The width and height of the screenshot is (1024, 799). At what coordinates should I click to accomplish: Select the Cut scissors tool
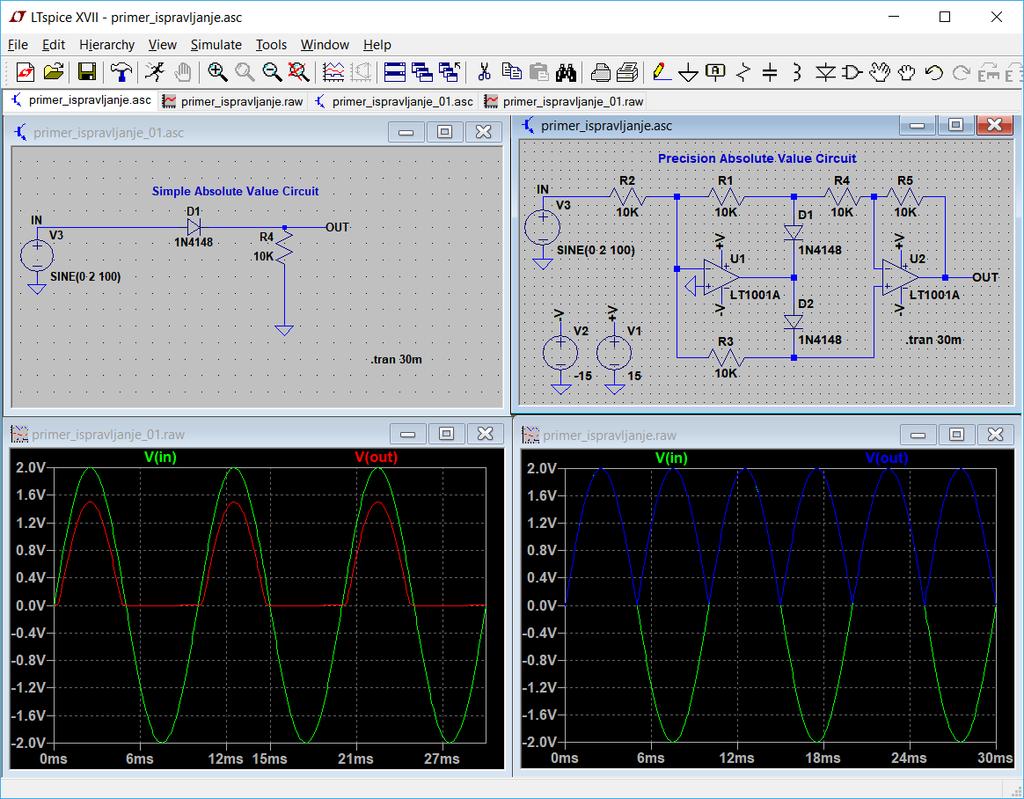[484, 72]
